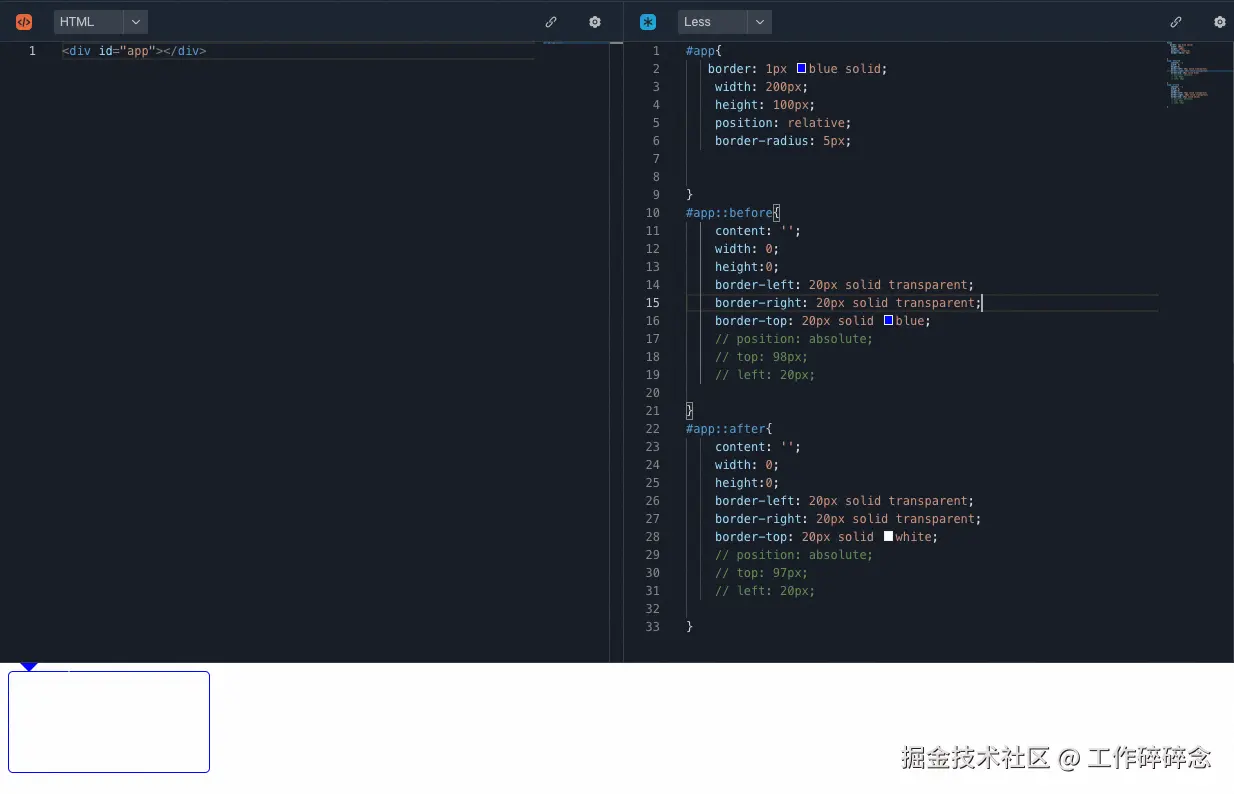This screenshot has height=794, width=1234.
Task: Click the blue triangle in preview
Action: [29, 666]
